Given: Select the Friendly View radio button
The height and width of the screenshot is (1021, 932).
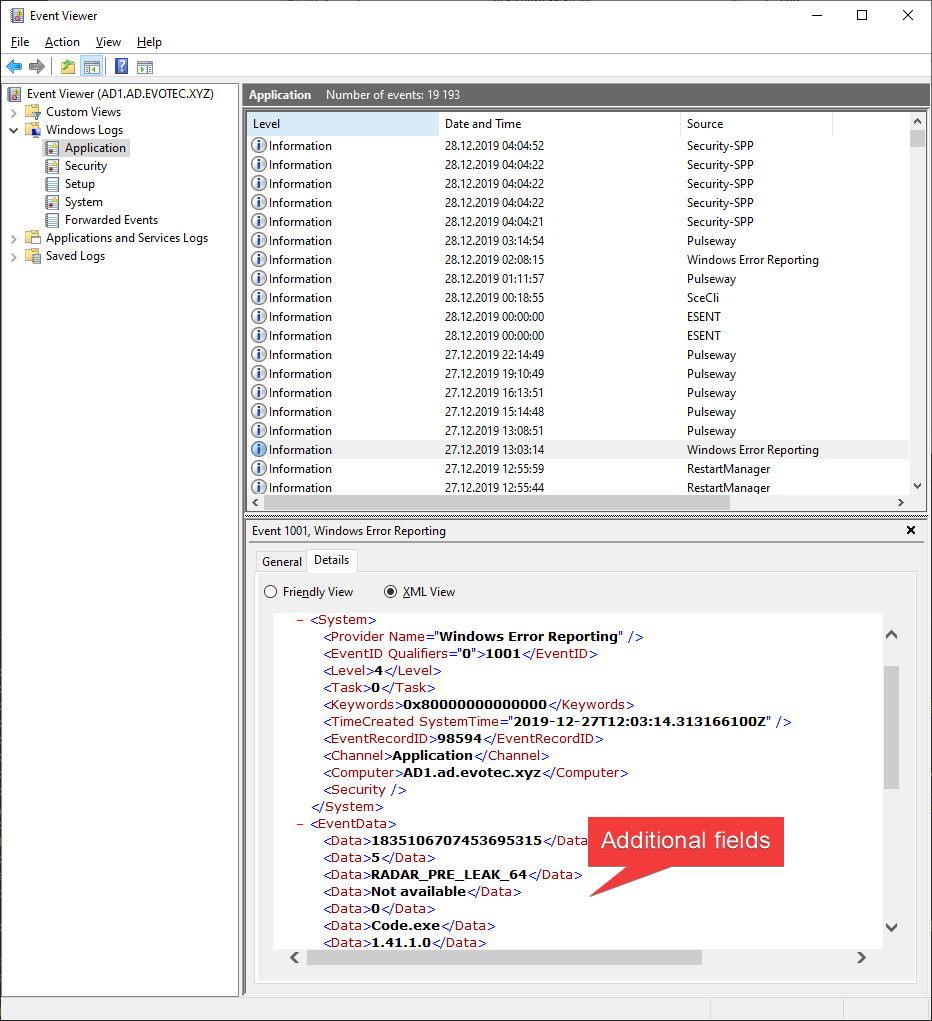Looking at the screenshot, I should pyautogui.click(x=271, y=592).
